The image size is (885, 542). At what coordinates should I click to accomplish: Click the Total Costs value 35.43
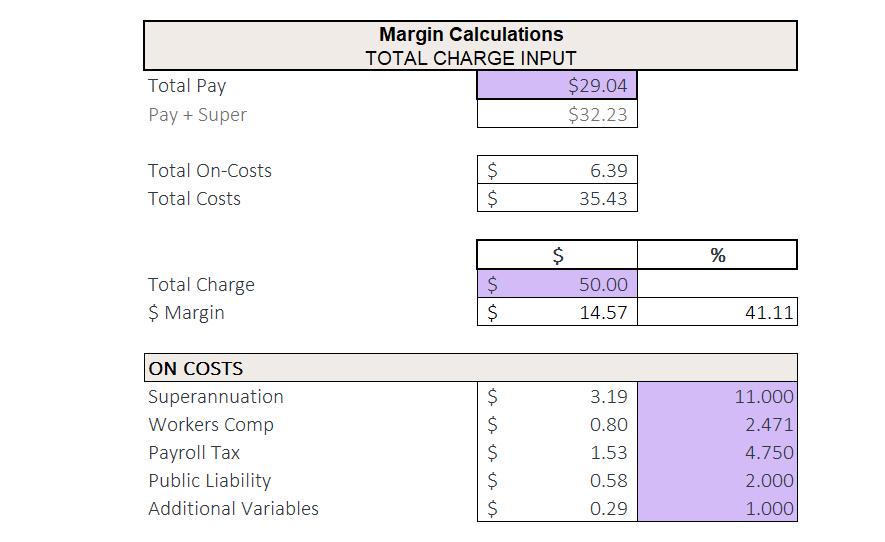coord(557,198)
